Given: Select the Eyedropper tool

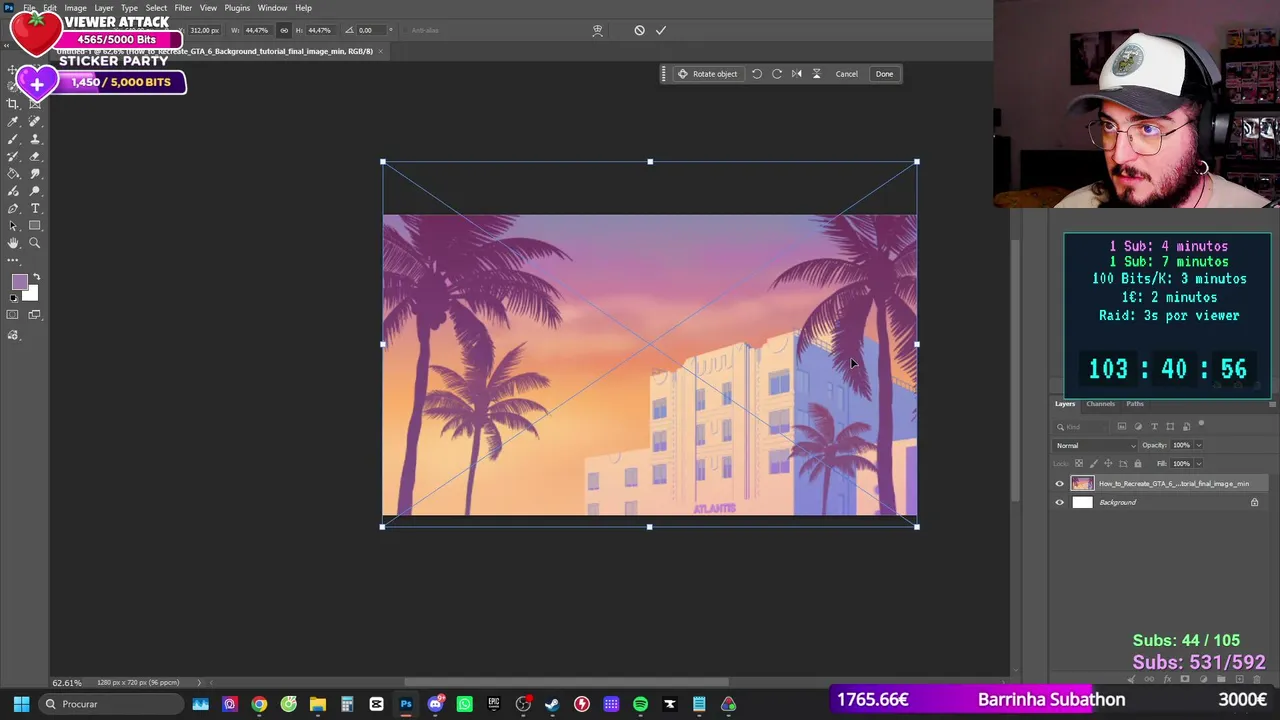Looking at the screenshot, I should (x=13, y=122).
